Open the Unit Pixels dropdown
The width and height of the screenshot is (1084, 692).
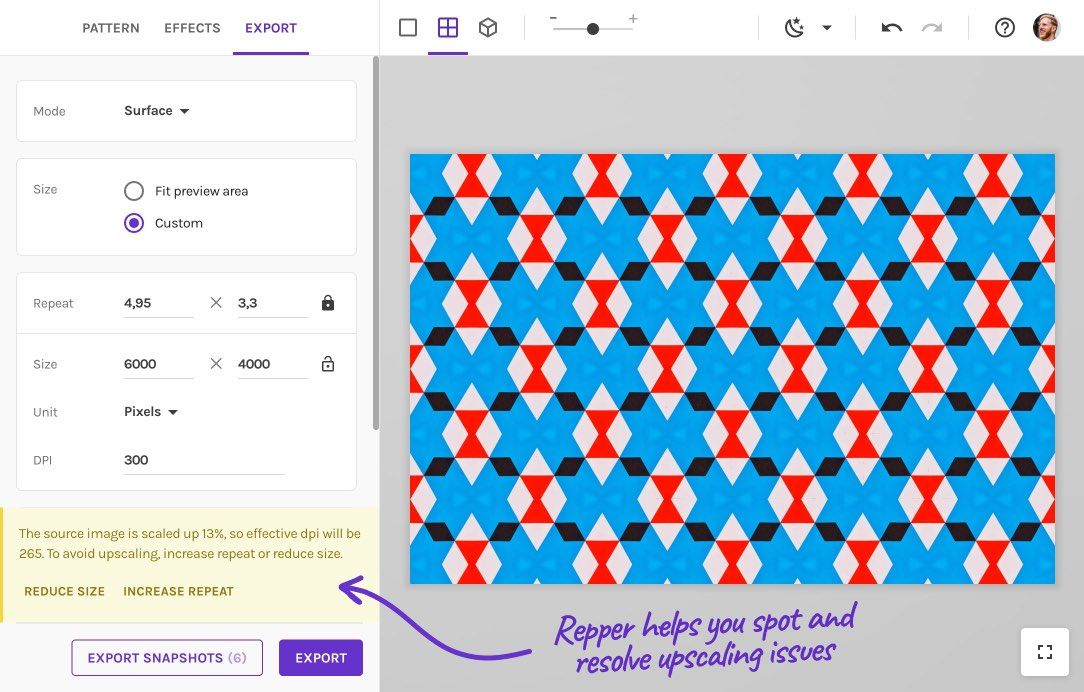(151, 411)
